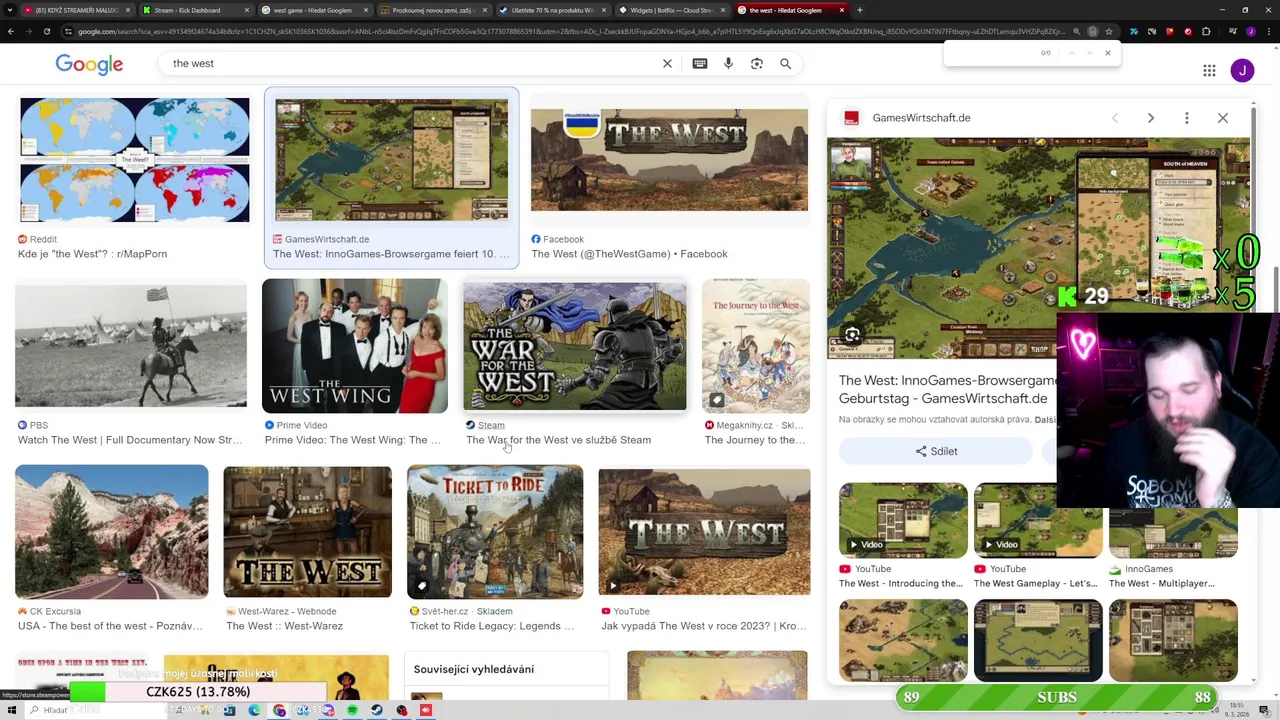Viewport: 1280px width, 720px height.
Task: Open the Google apps grid
Action: coord(1209,70)
